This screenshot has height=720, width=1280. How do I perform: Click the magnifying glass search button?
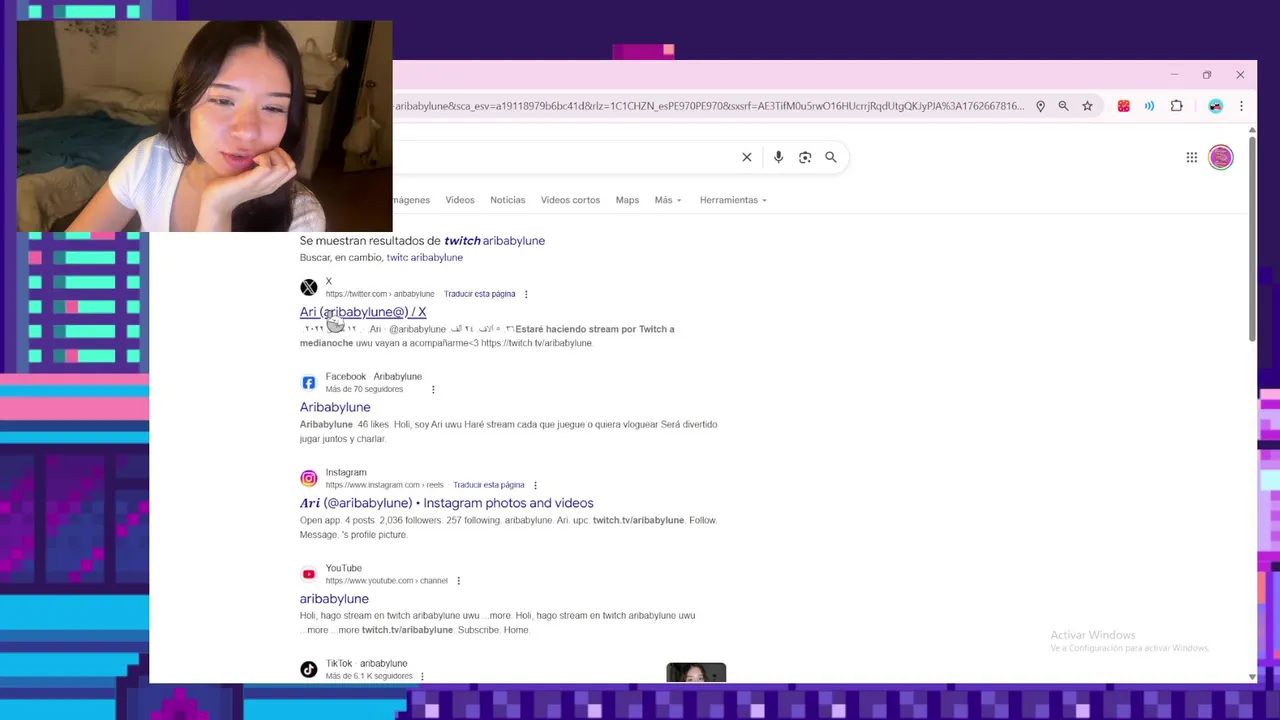point(831,157)
